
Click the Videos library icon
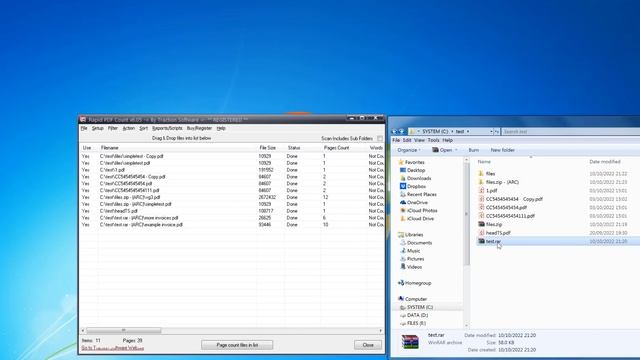coord(403,267)
